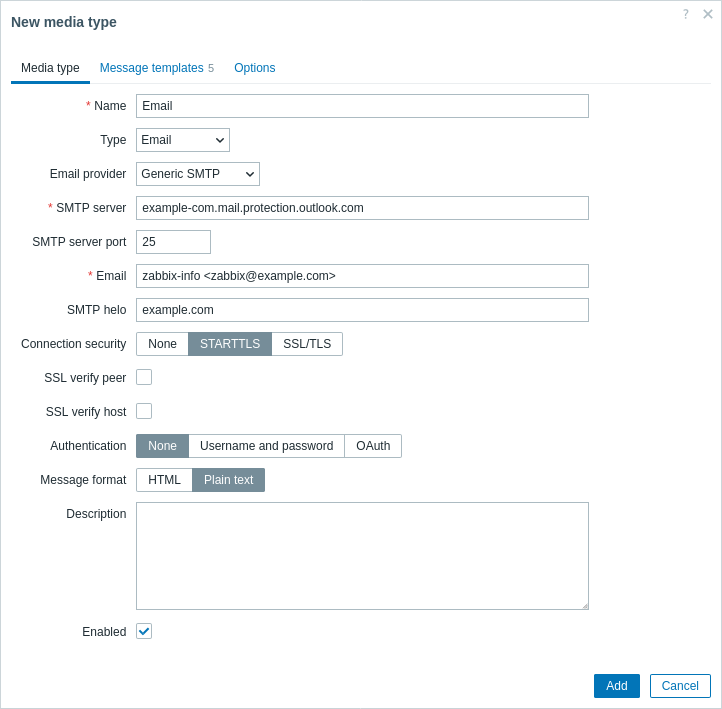Cancel the media type creation
This screenshot has width=722, height=709.
click(680, 686)
